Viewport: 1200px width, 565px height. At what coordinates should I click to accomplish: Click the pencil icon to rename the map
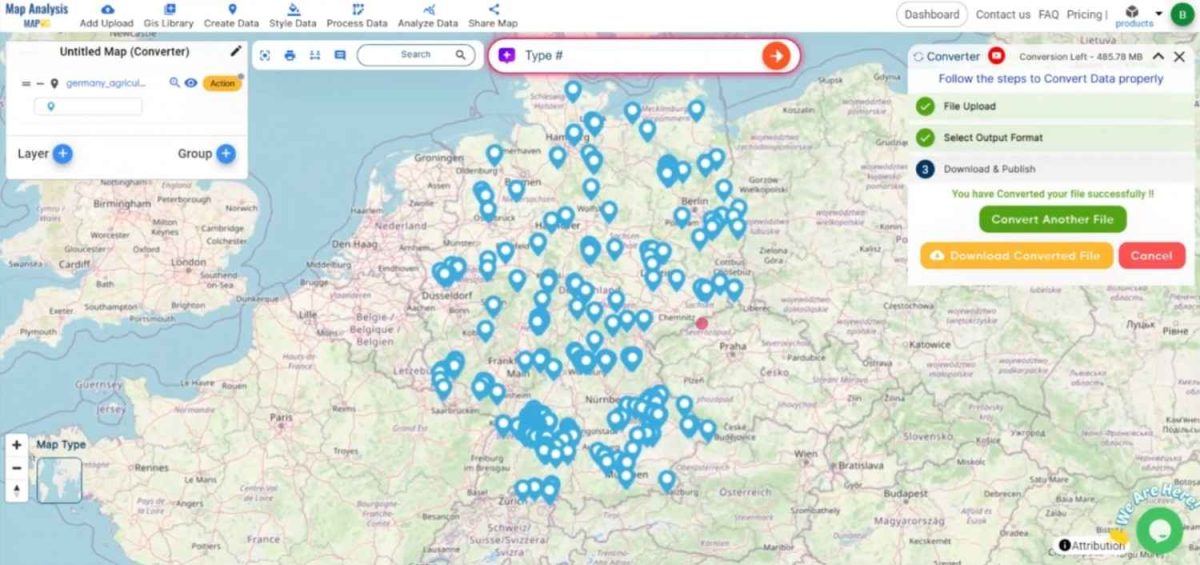pyautogui.click(x=236, y=51)
